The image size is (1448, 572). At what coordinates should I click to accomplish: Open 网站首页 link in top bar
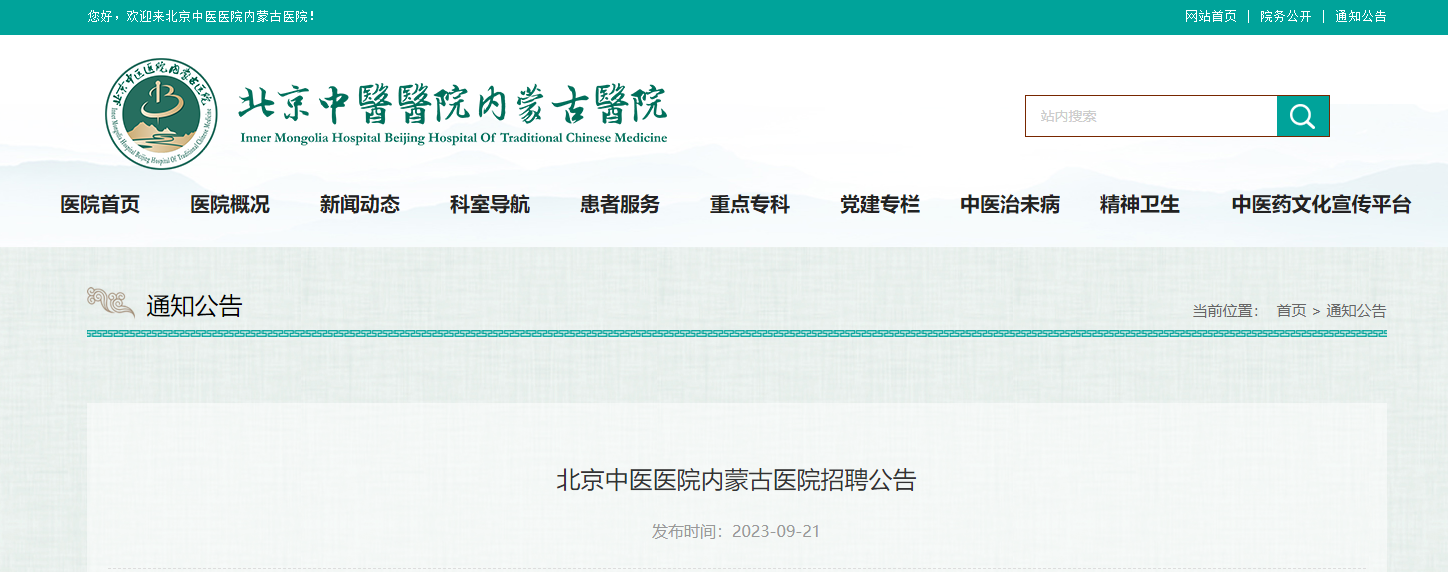(1210, 16)
